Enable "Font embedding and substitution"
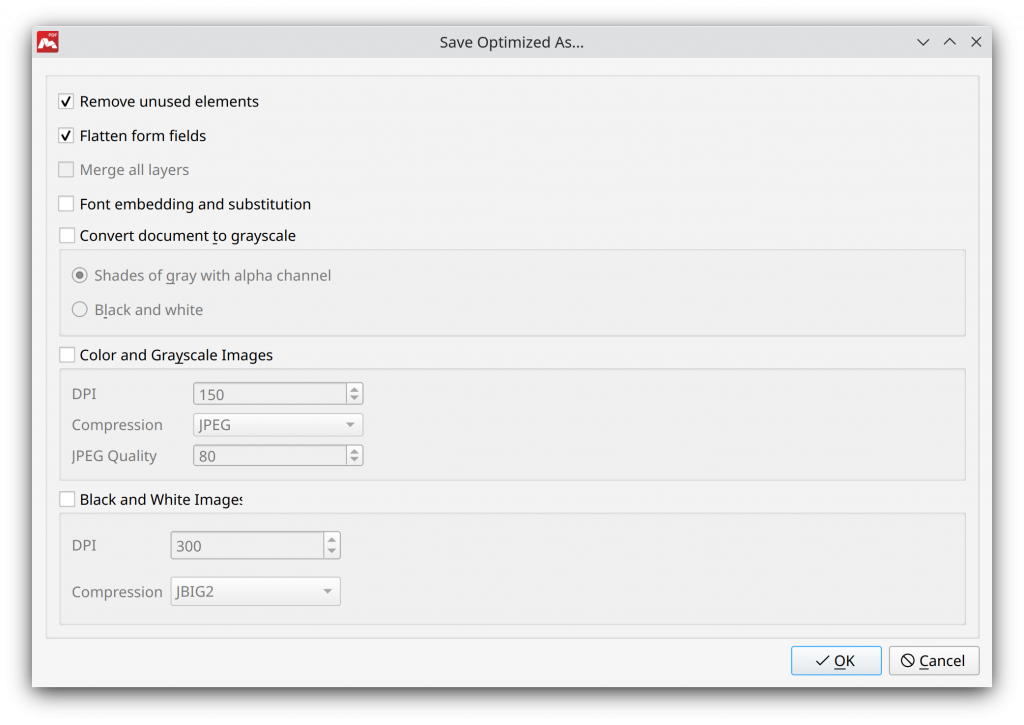The height and width of the screenshot is (725, 1024). pos(66,203)
